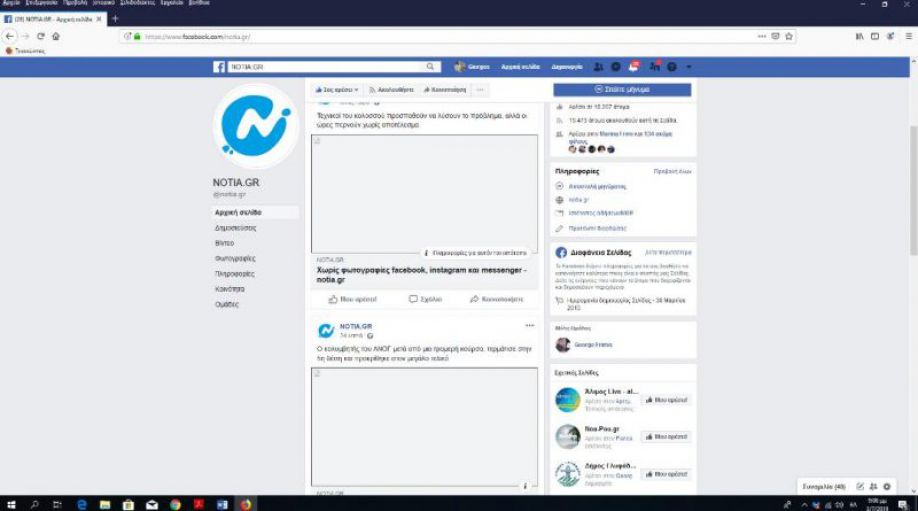
Task: Open the friend requests icon
Action: (598, 67)
